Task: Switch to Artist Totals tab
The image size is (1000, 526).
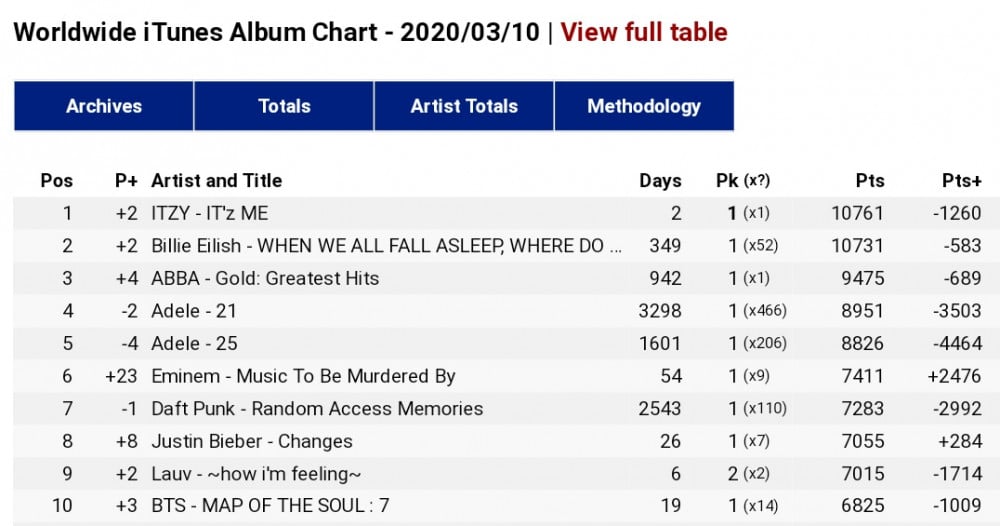Action: pyautogui.click(x=464, y=106)
